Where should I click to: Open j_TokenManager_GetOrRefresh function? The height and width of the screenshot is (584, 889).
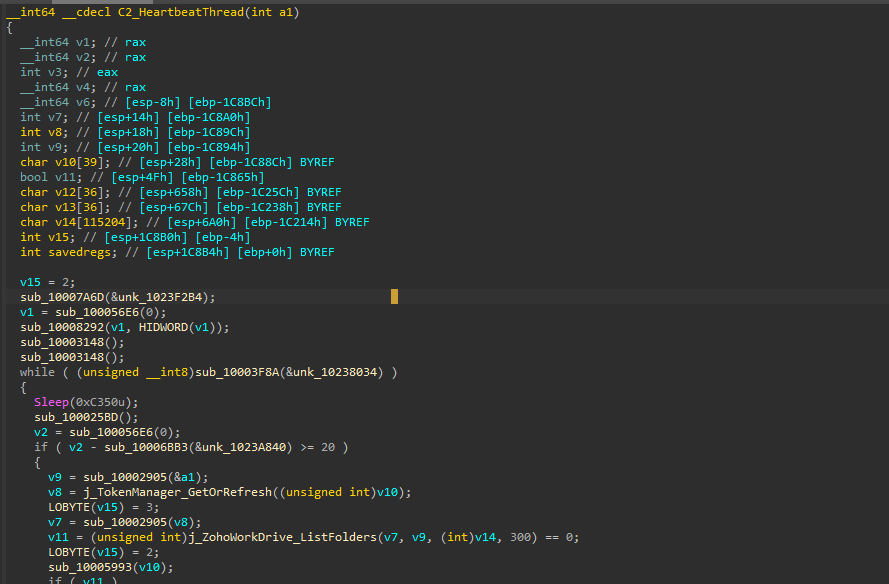178,492
